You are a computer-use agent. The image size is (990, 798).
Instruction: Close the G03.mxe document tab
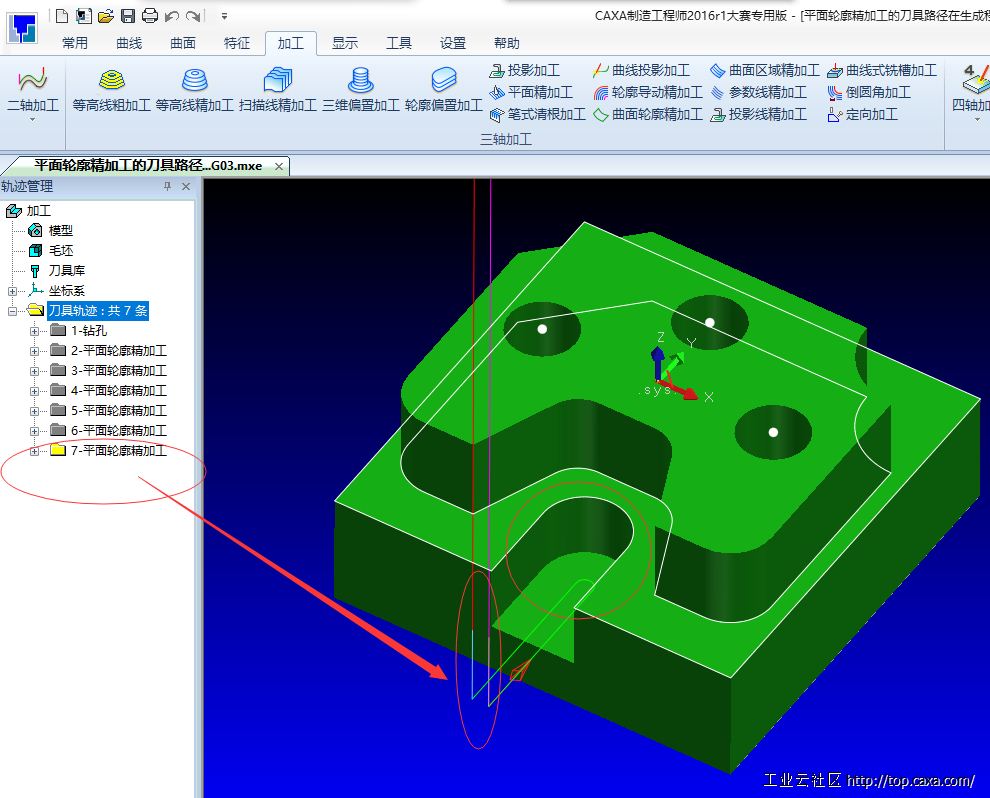[278, 166]
